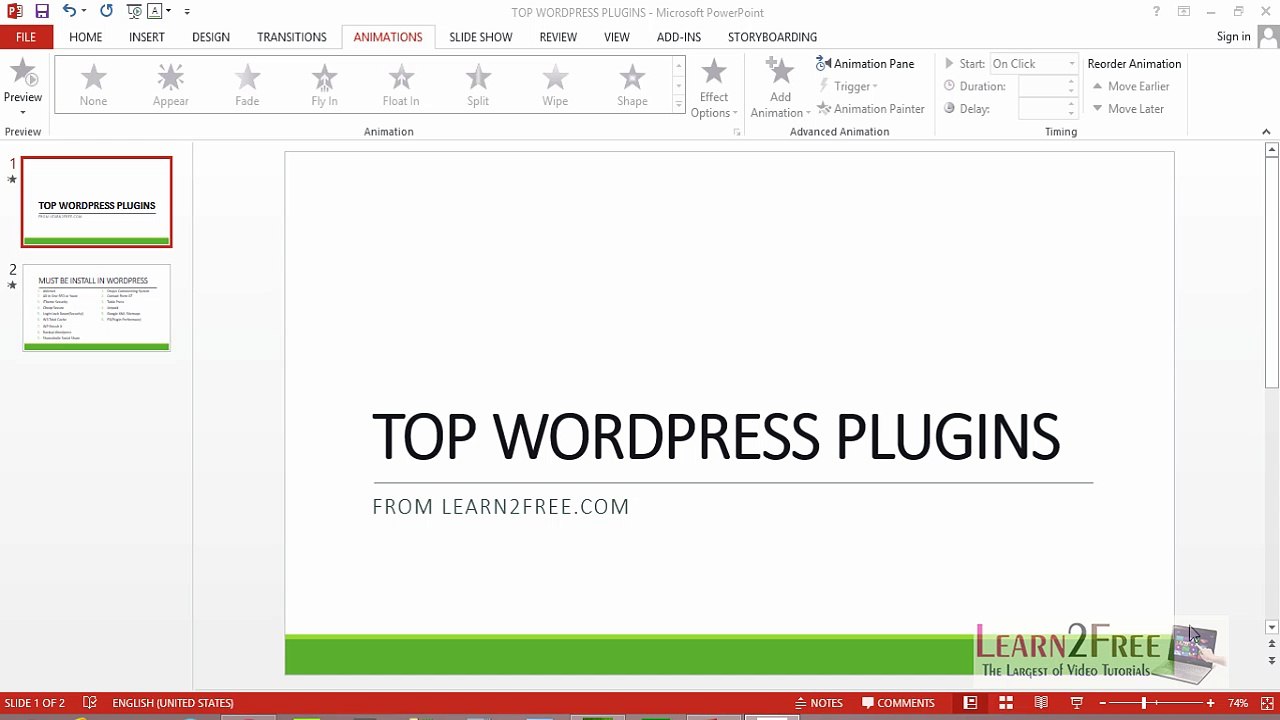The image size is (1280, 720).
Task: Open Ribbon Display Options icon
Action: click(x=1184, y=12)
